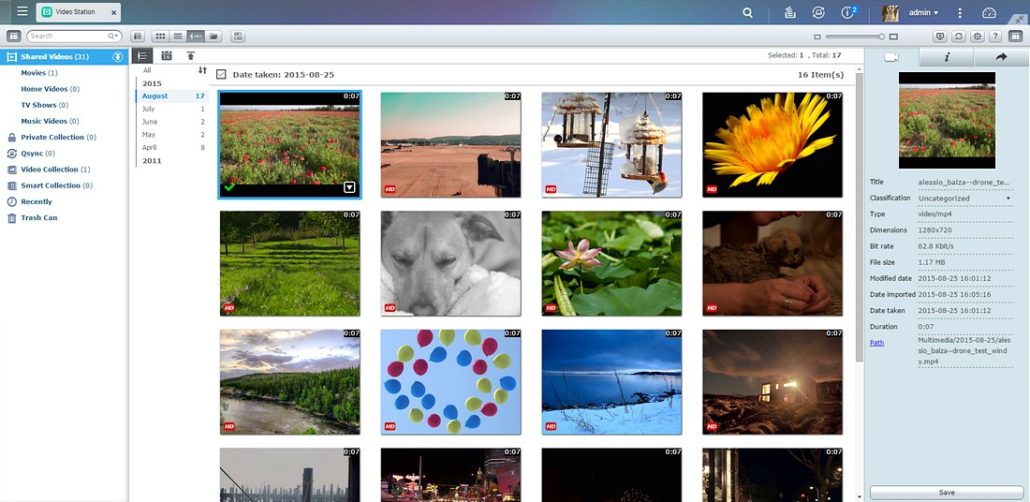1030x502 pixels.
Task: Toggle the green checkmark on poppy field video
Action: [229, 187]
